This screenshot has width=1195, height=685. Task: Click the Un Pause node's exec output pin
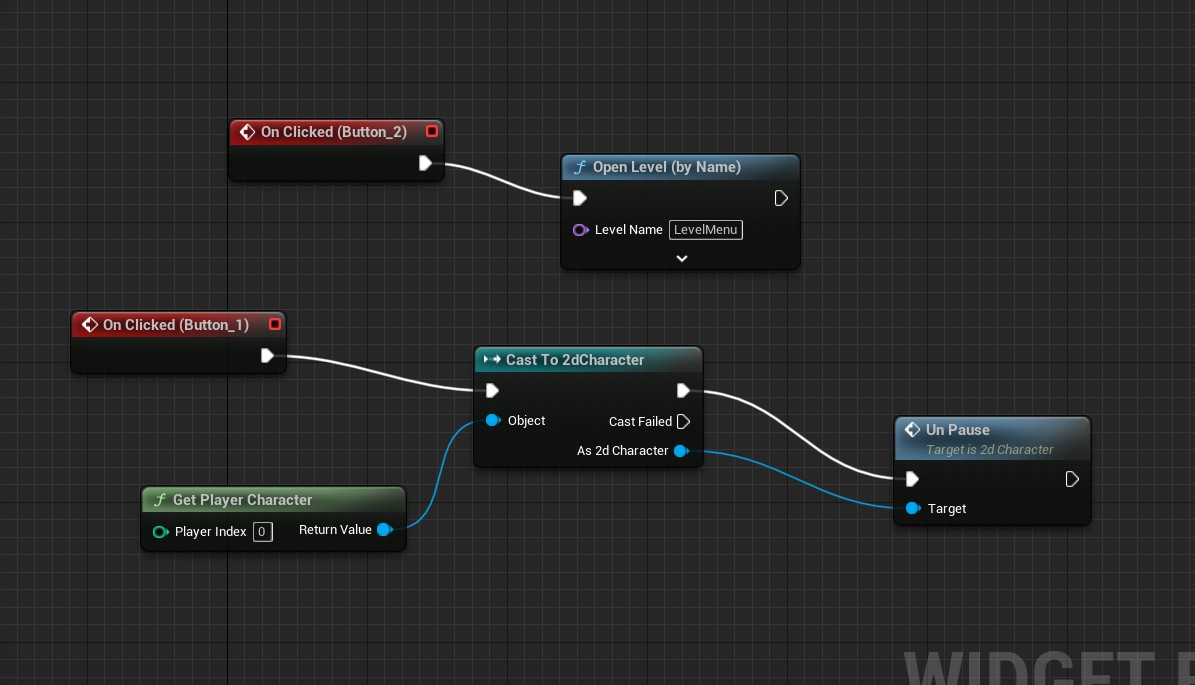(x=1072, y=479)
